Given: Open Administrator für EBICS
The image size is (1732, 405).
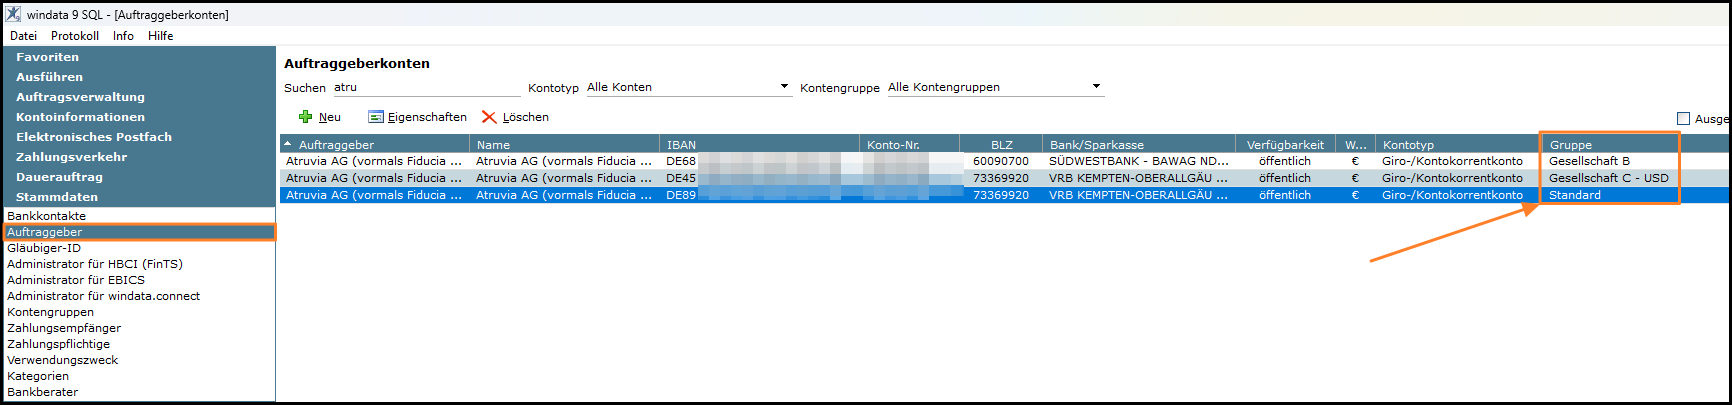Looking at the screenshot, I should 139,280.
